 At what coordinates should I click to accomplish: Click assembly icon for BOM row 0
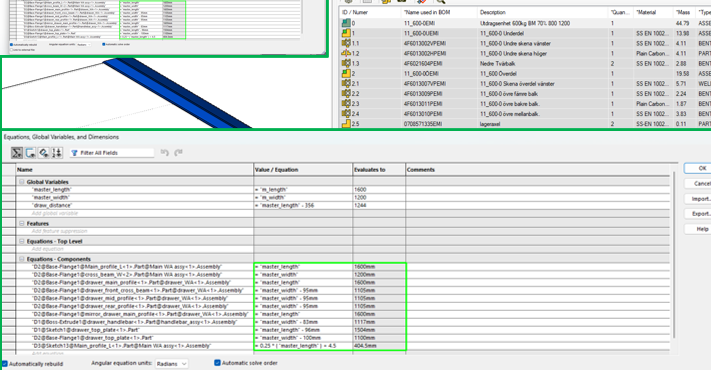(346, 23)
